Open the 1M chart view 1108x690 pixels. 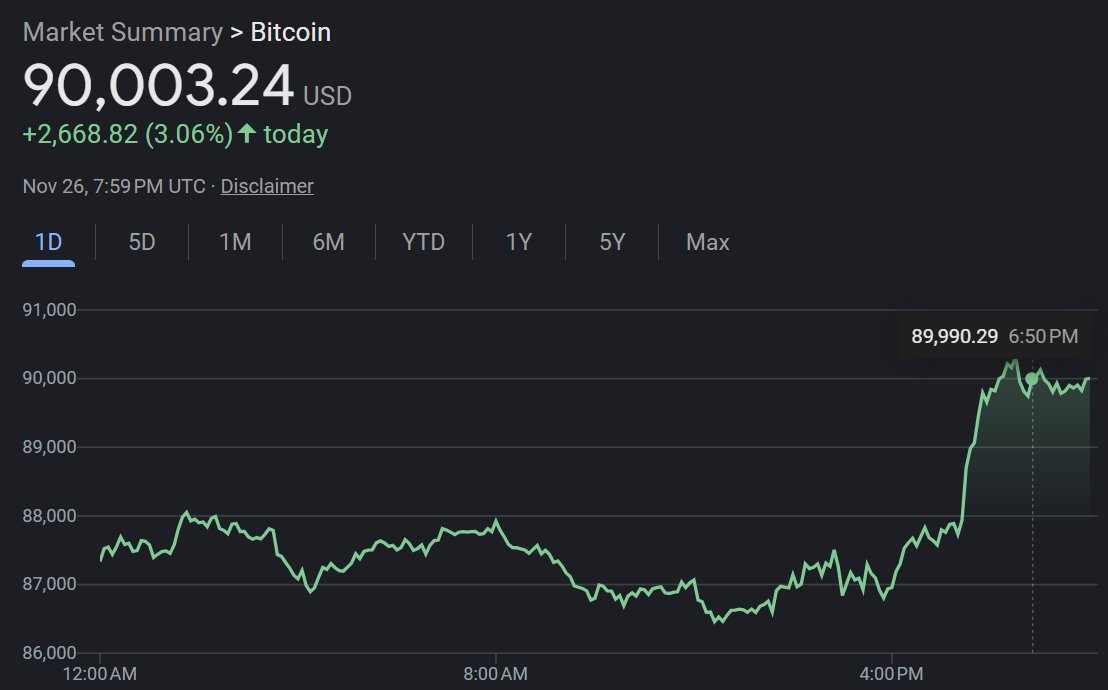[x=234, y=242]
